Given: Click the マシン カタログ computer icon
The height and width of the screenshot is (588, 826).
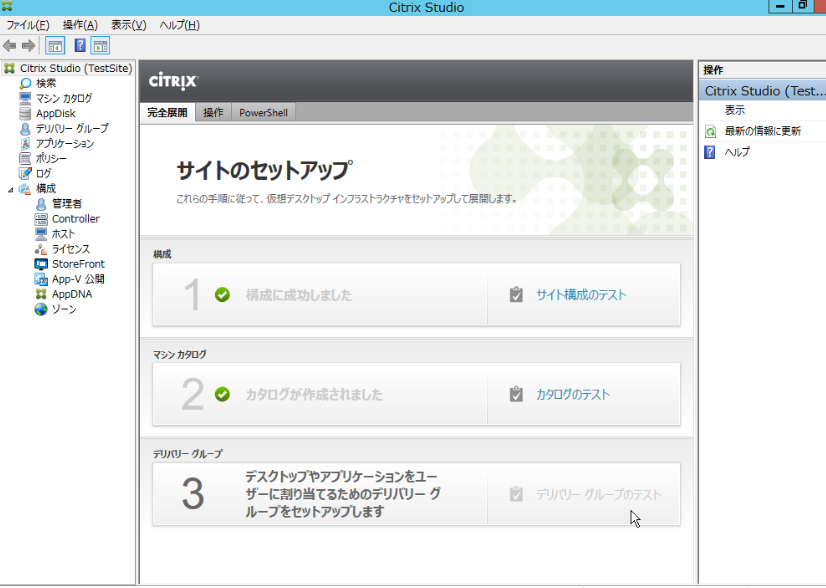Looking at the screenshot, I should (x=25, y=98).
